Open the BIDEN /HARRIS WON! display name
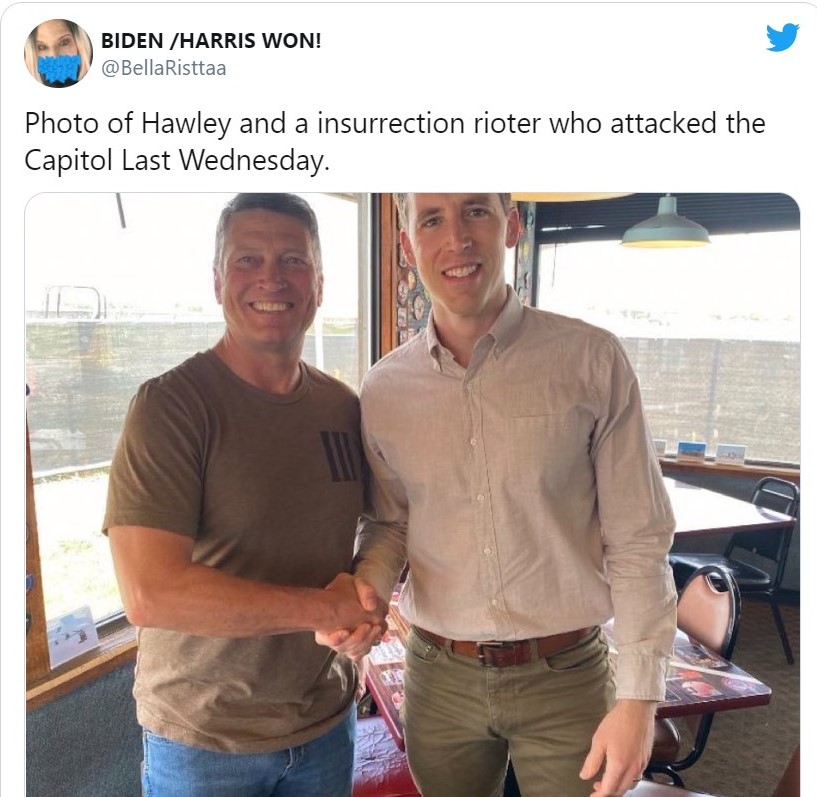Screen dimensions: 817x797 pyautogui.click(x=211, y=40)
